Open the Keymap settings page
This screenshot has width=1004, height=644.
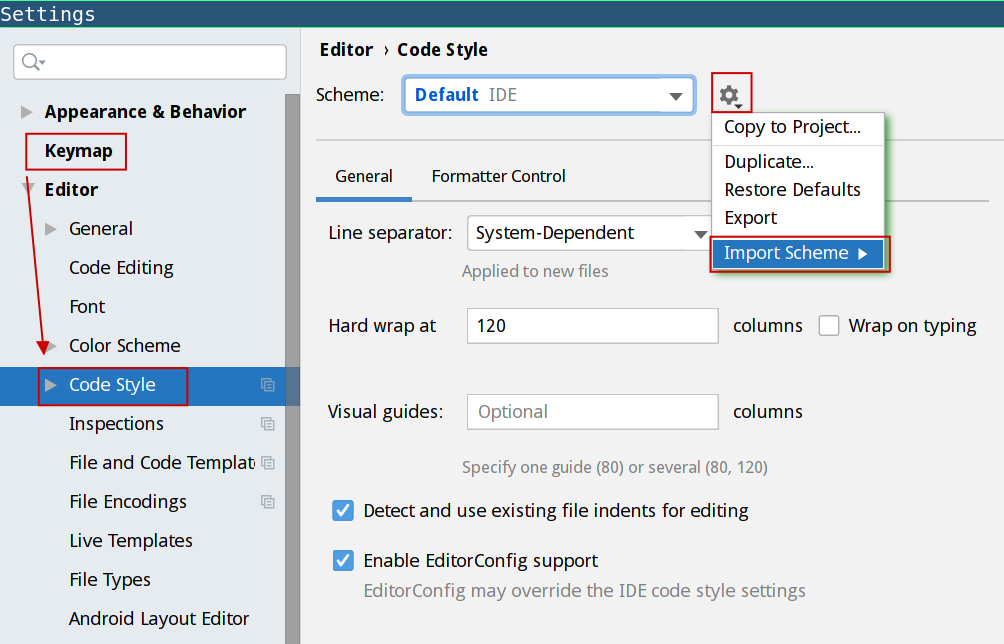tap(78, 151)
